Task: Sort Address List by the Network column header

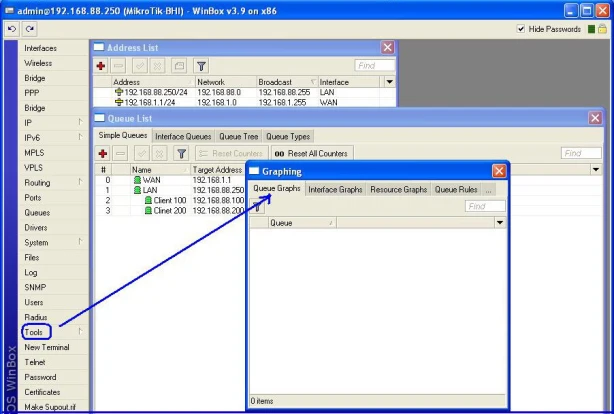Action: (x=226, y=82)
